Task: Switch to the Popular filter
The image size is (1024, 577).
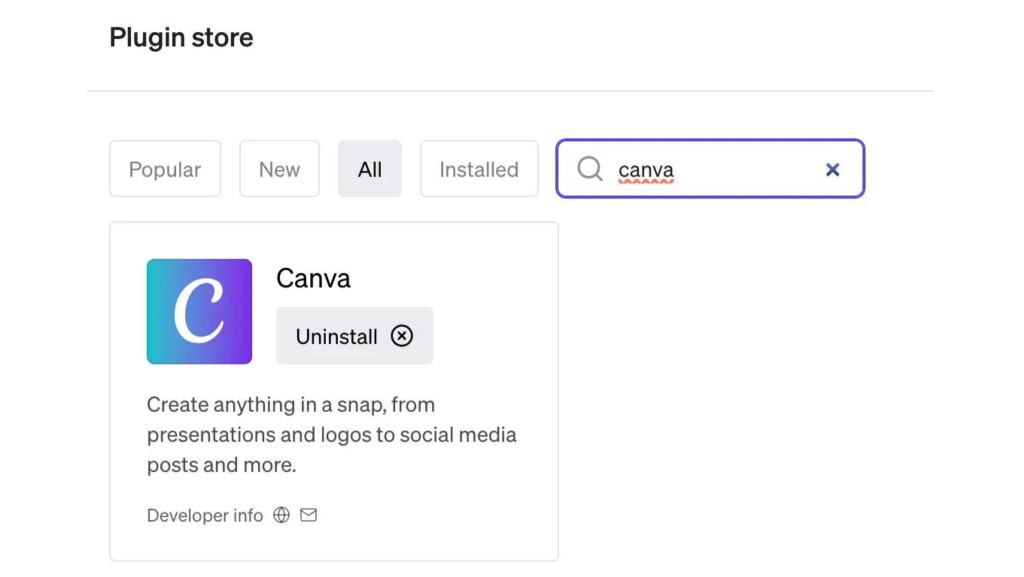Action: coord(165,169)
